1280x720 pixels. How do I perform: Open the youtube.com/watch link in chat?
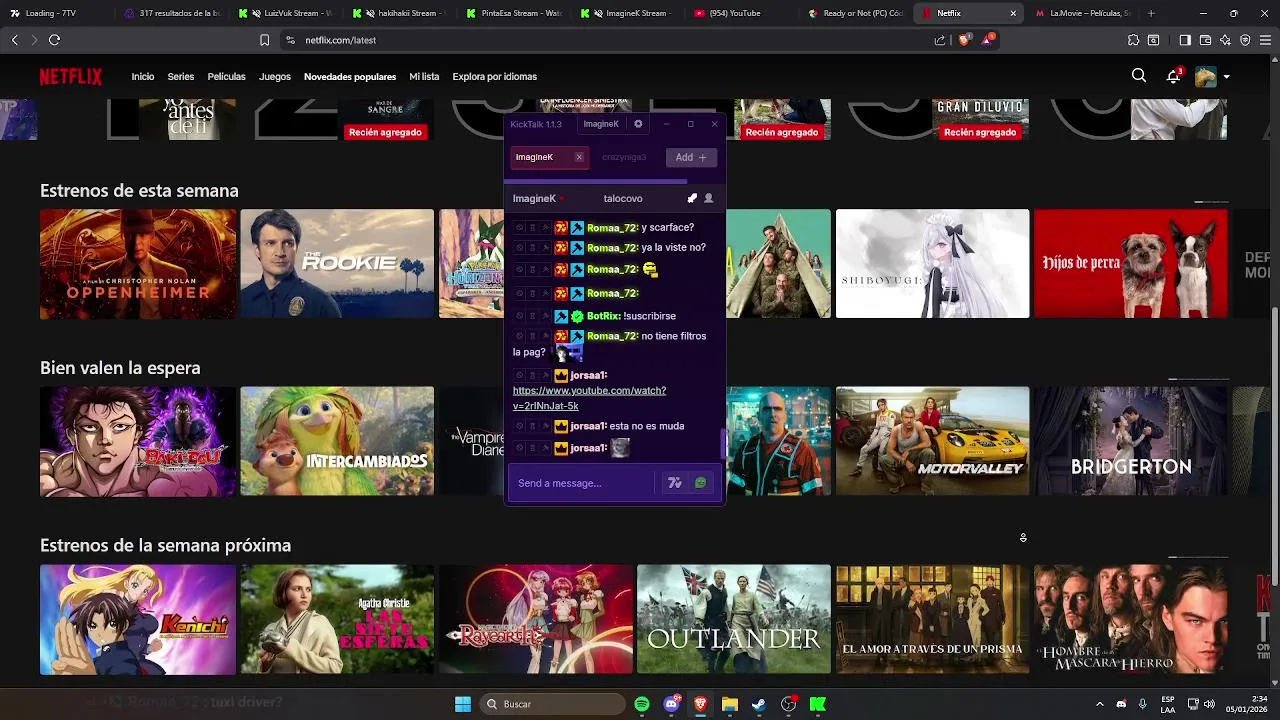(x=589, y=398)
